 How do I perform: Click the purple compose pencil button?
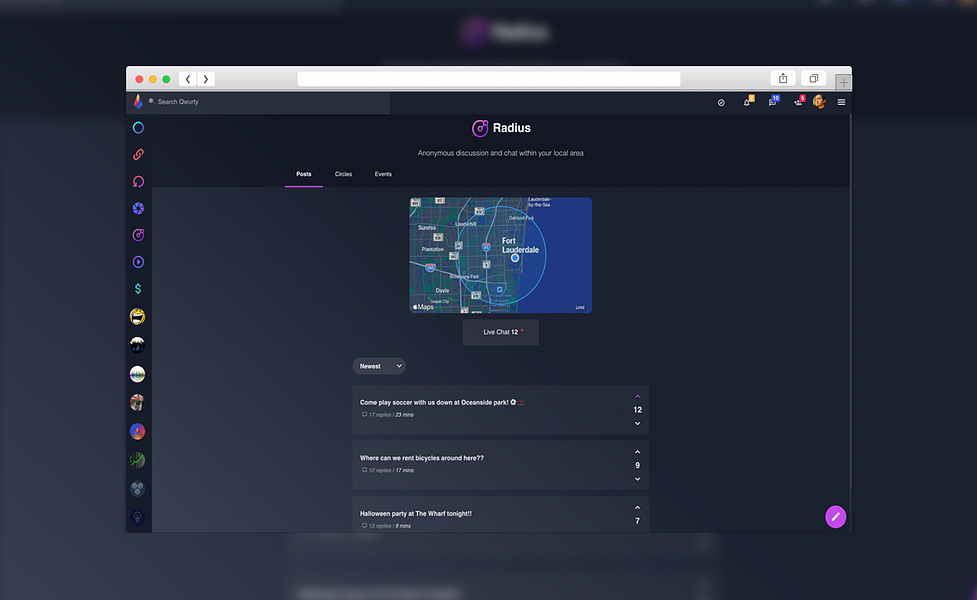(836, 517)
